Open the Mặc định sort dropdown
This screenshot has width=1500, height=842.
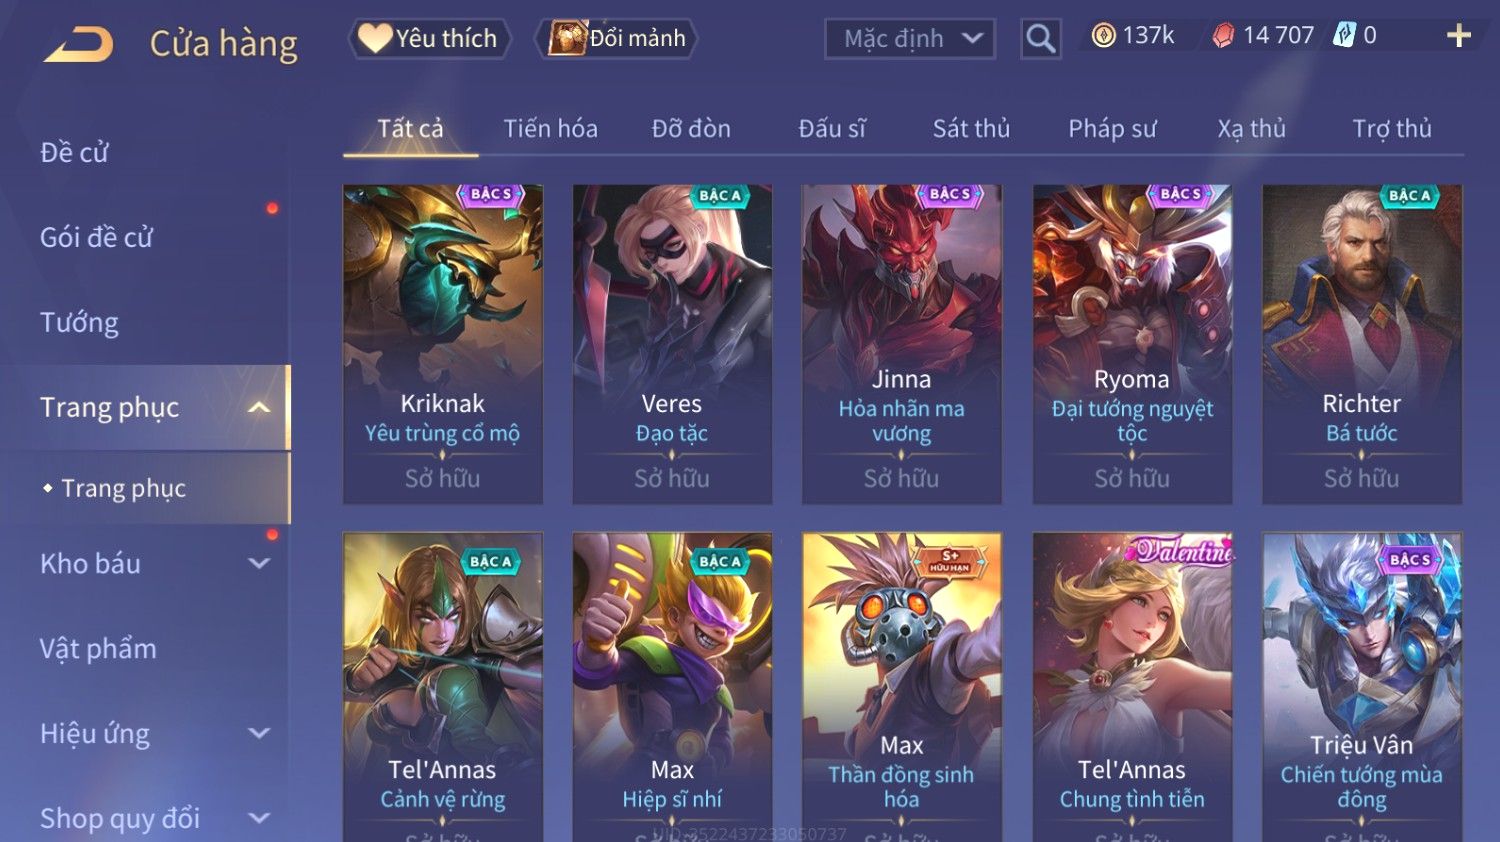(x=910, y=39)
